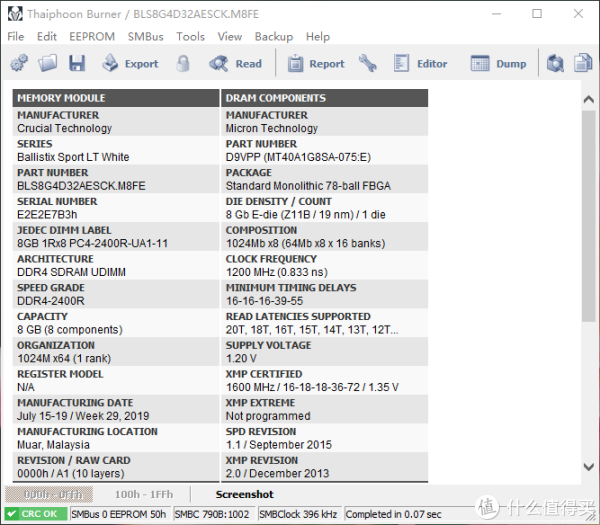Click the 8 GB (8 components) capacity value
The height and width of the screenshot is (525, 600).
70,329
